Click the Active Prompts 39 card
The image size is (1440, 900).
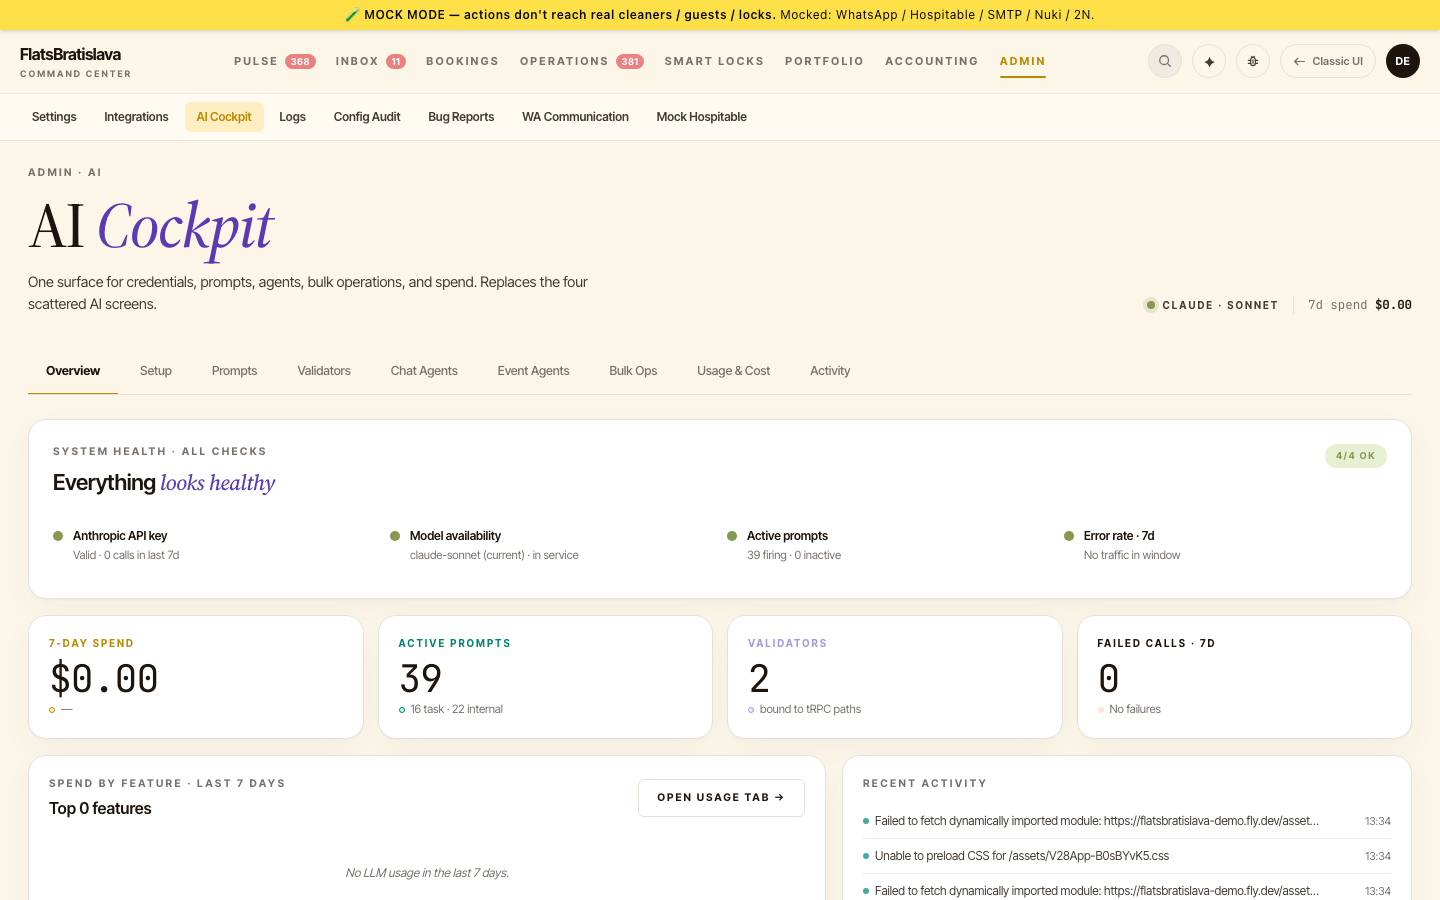click(545, 677)
